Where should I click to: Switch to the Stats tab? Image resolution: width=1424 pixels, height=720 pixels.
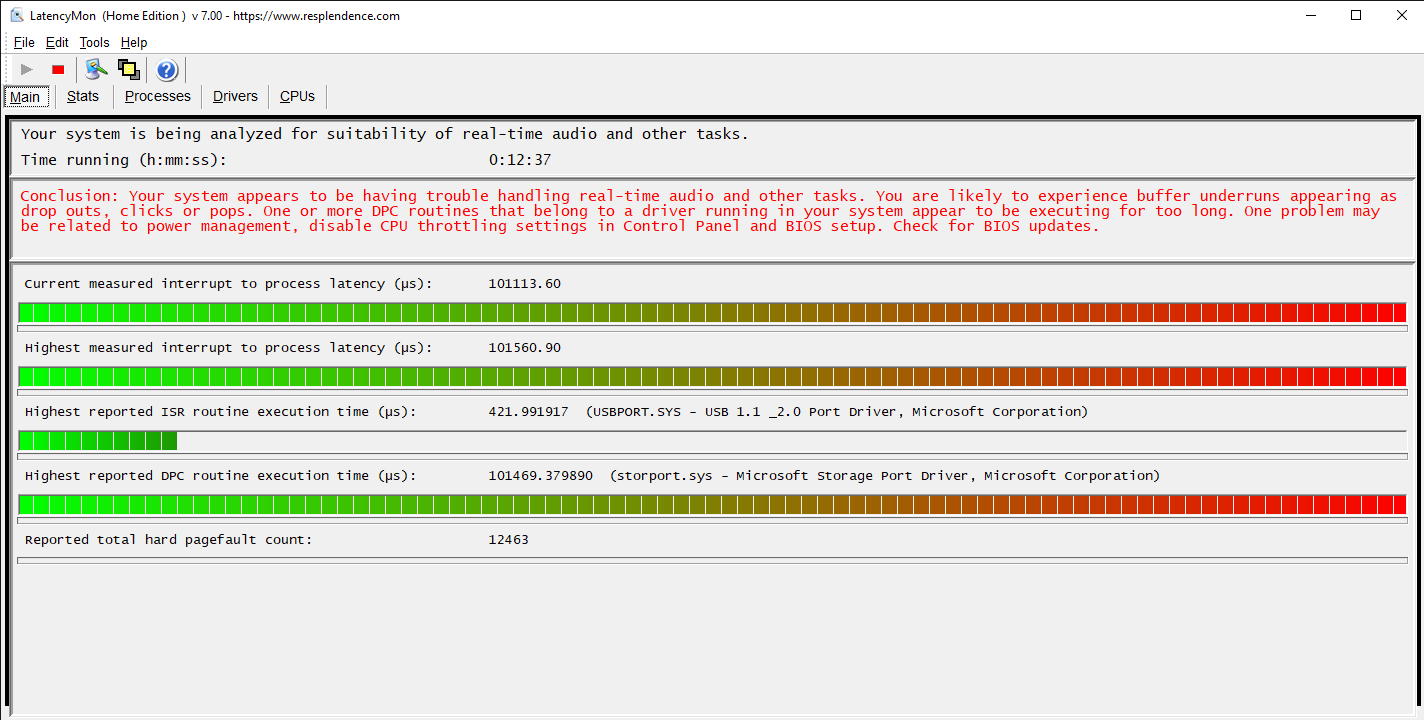pos(83,96)
